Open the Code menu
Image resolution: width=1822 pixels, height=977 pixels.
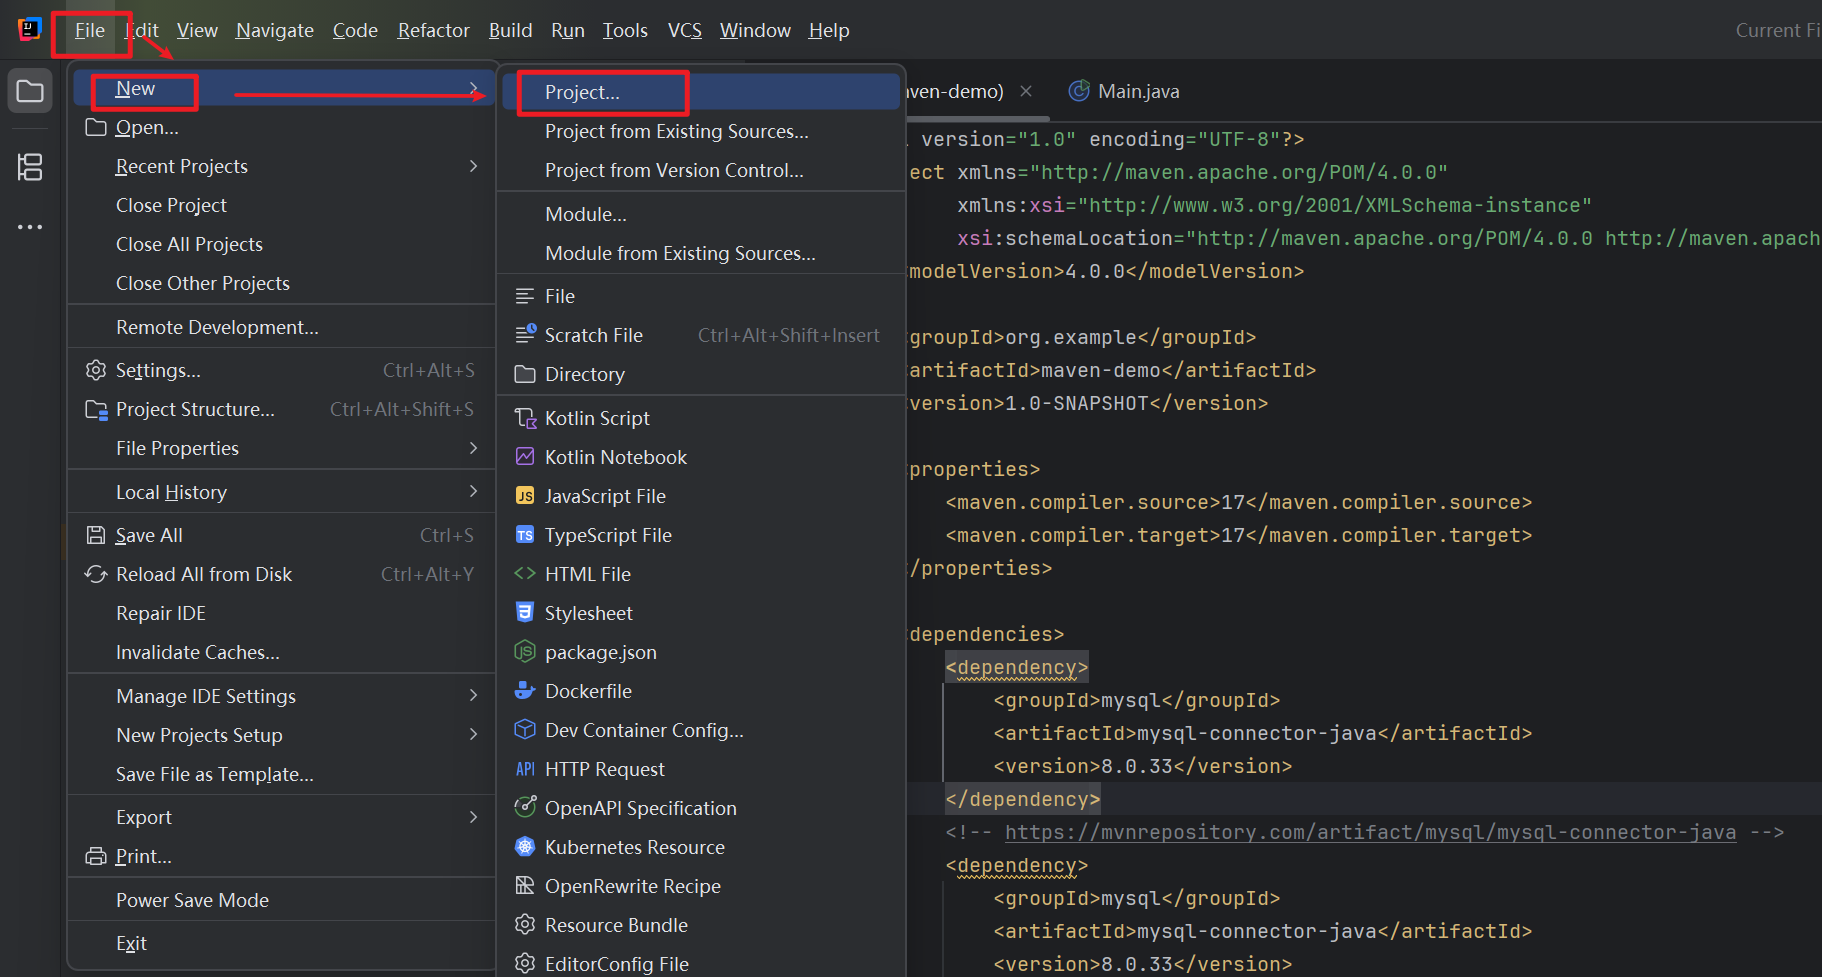(355, 31)
